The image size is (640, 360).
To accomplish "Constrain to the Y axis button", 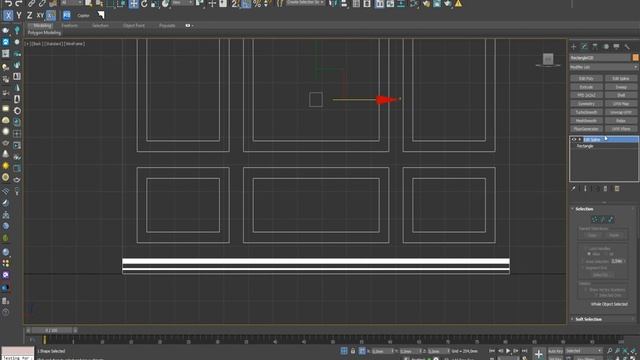I will point(19,16).
